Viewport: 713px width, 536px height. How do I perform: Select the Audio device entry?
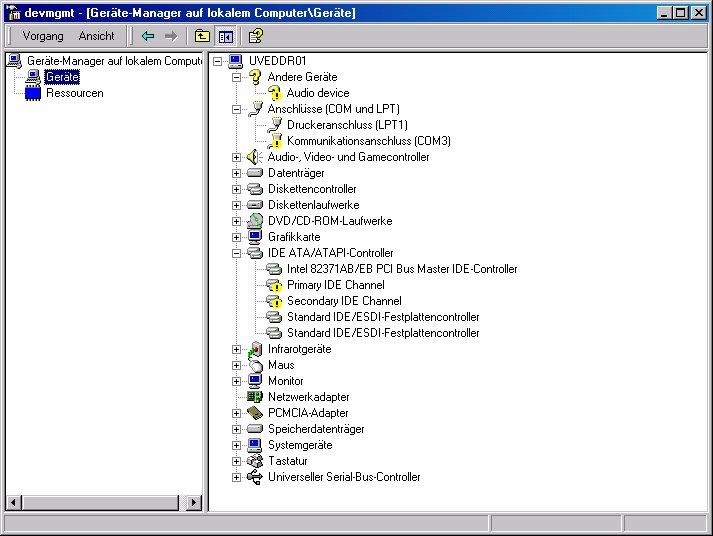point(317,93)
